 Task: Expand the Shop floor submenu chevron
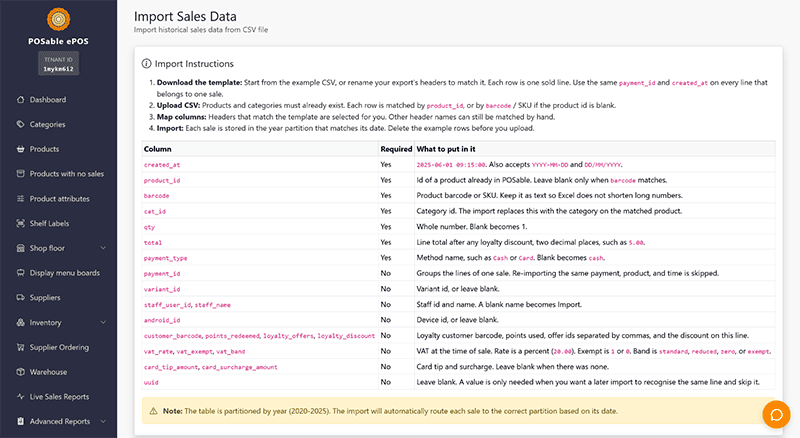103,248
